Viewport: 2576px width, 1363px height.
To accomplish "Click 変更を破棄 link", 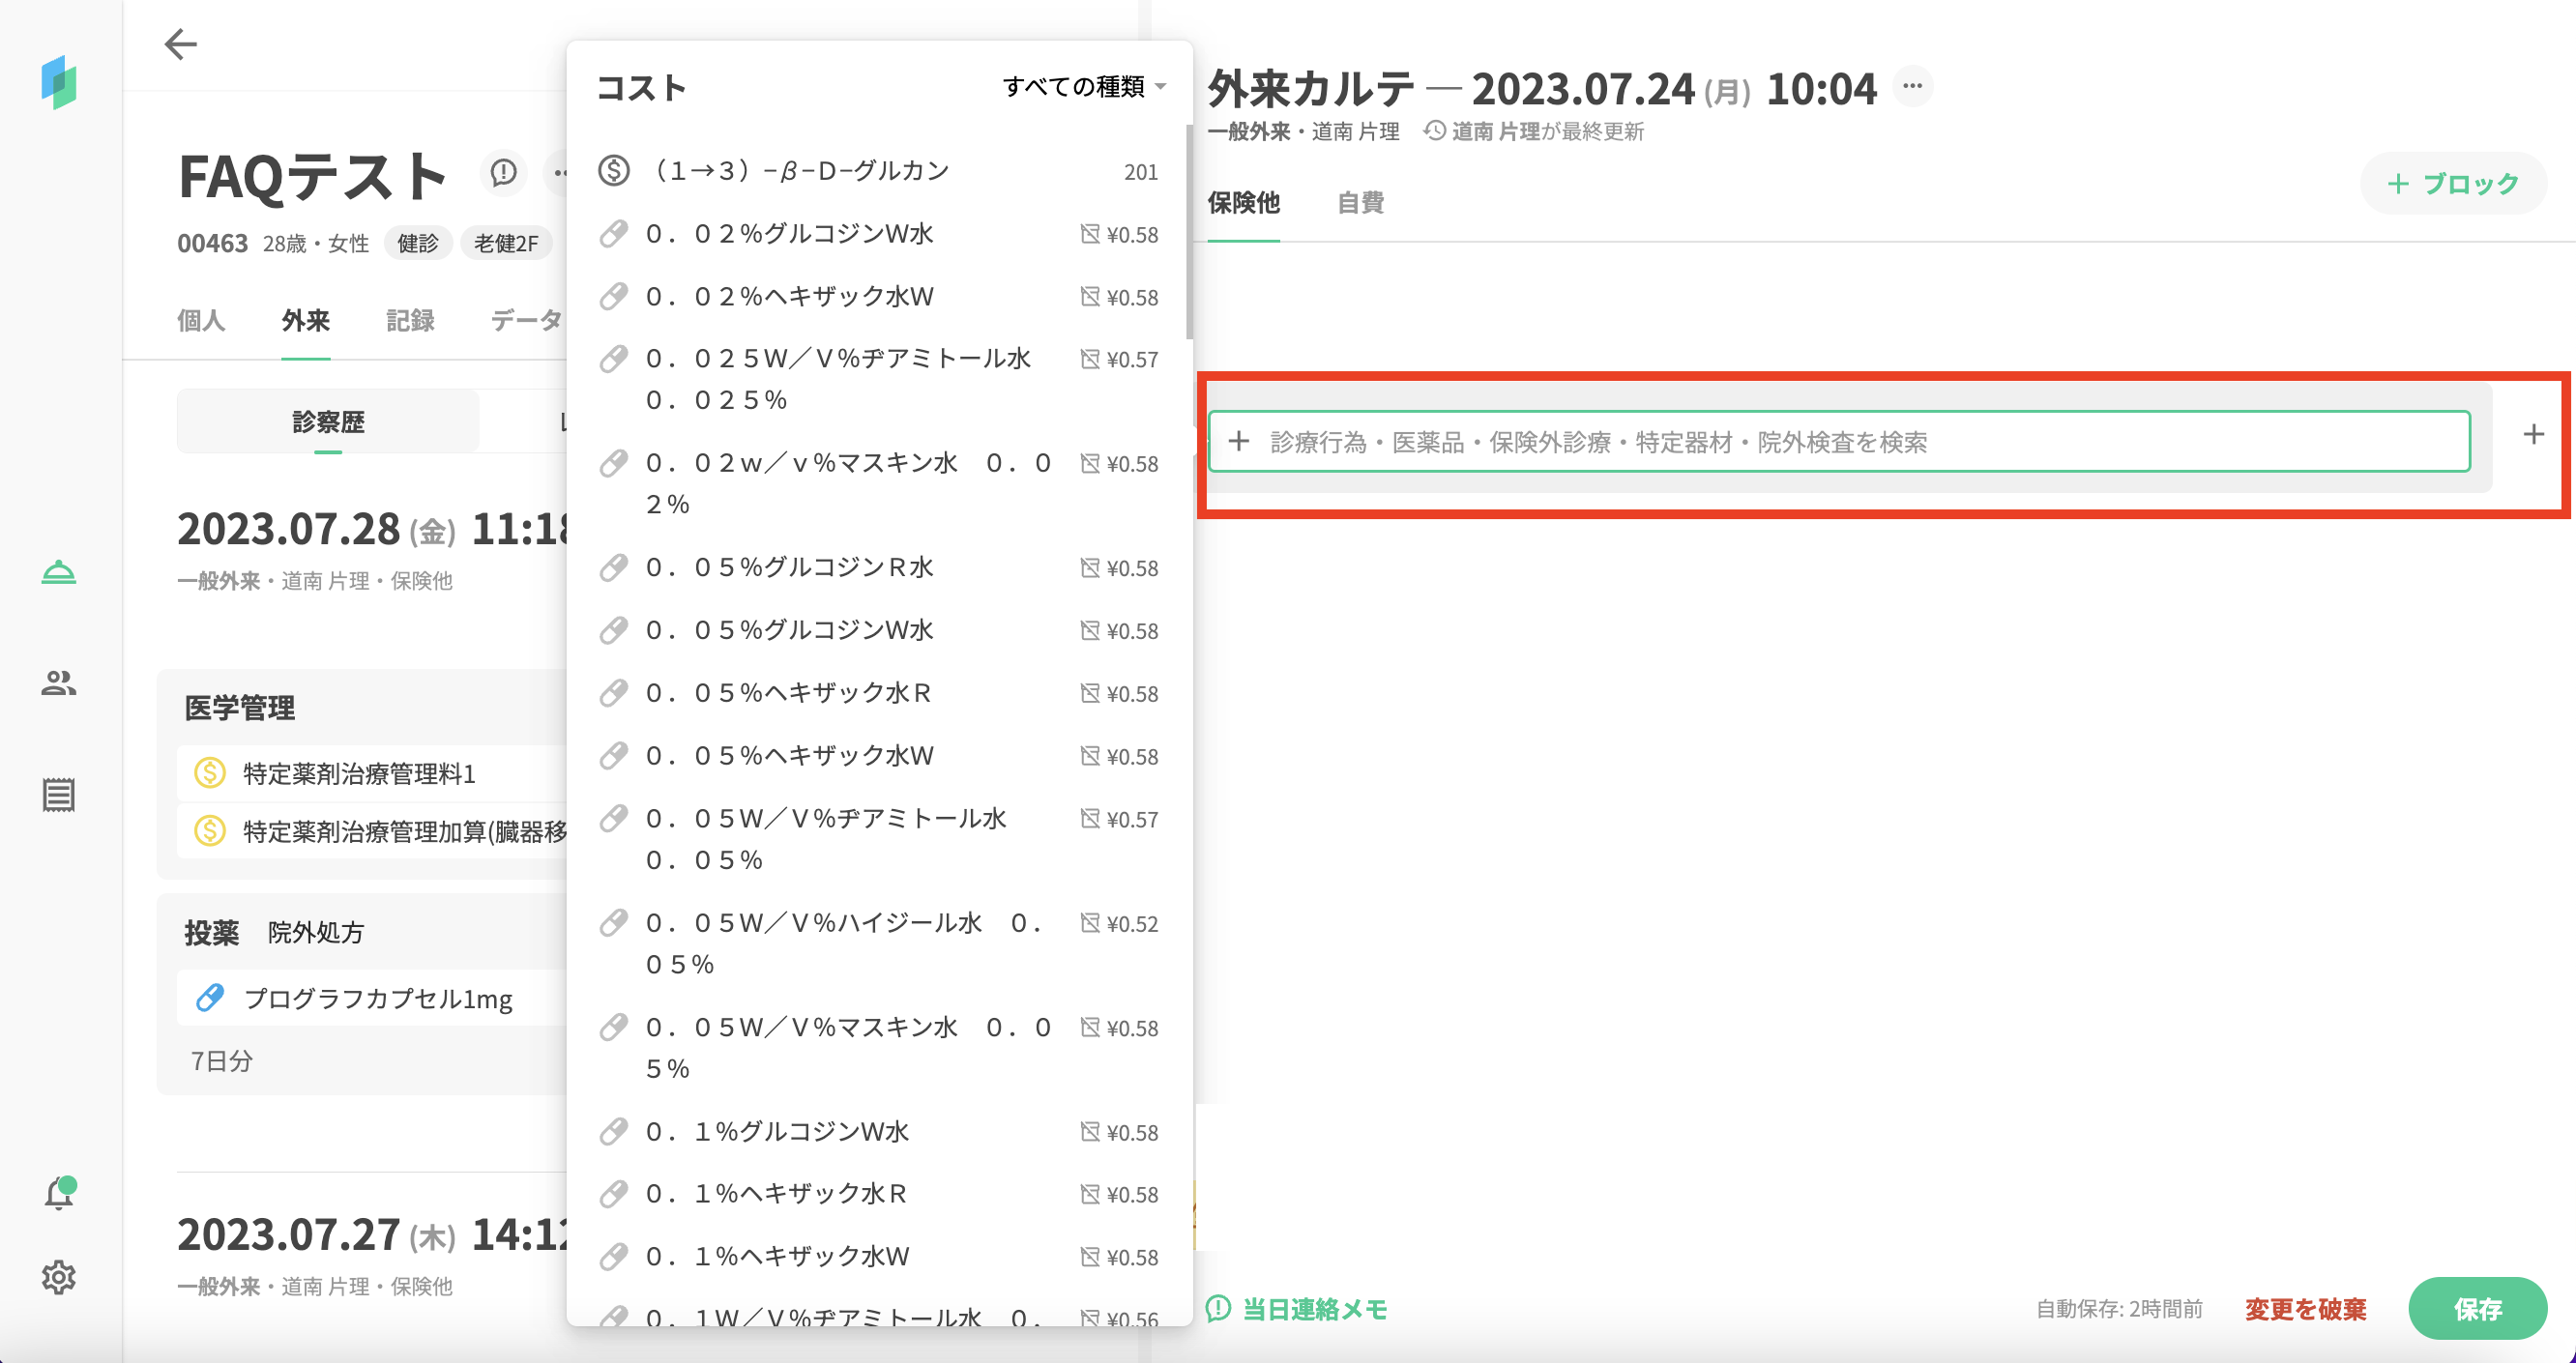I will click(x=2305, y=1309).
